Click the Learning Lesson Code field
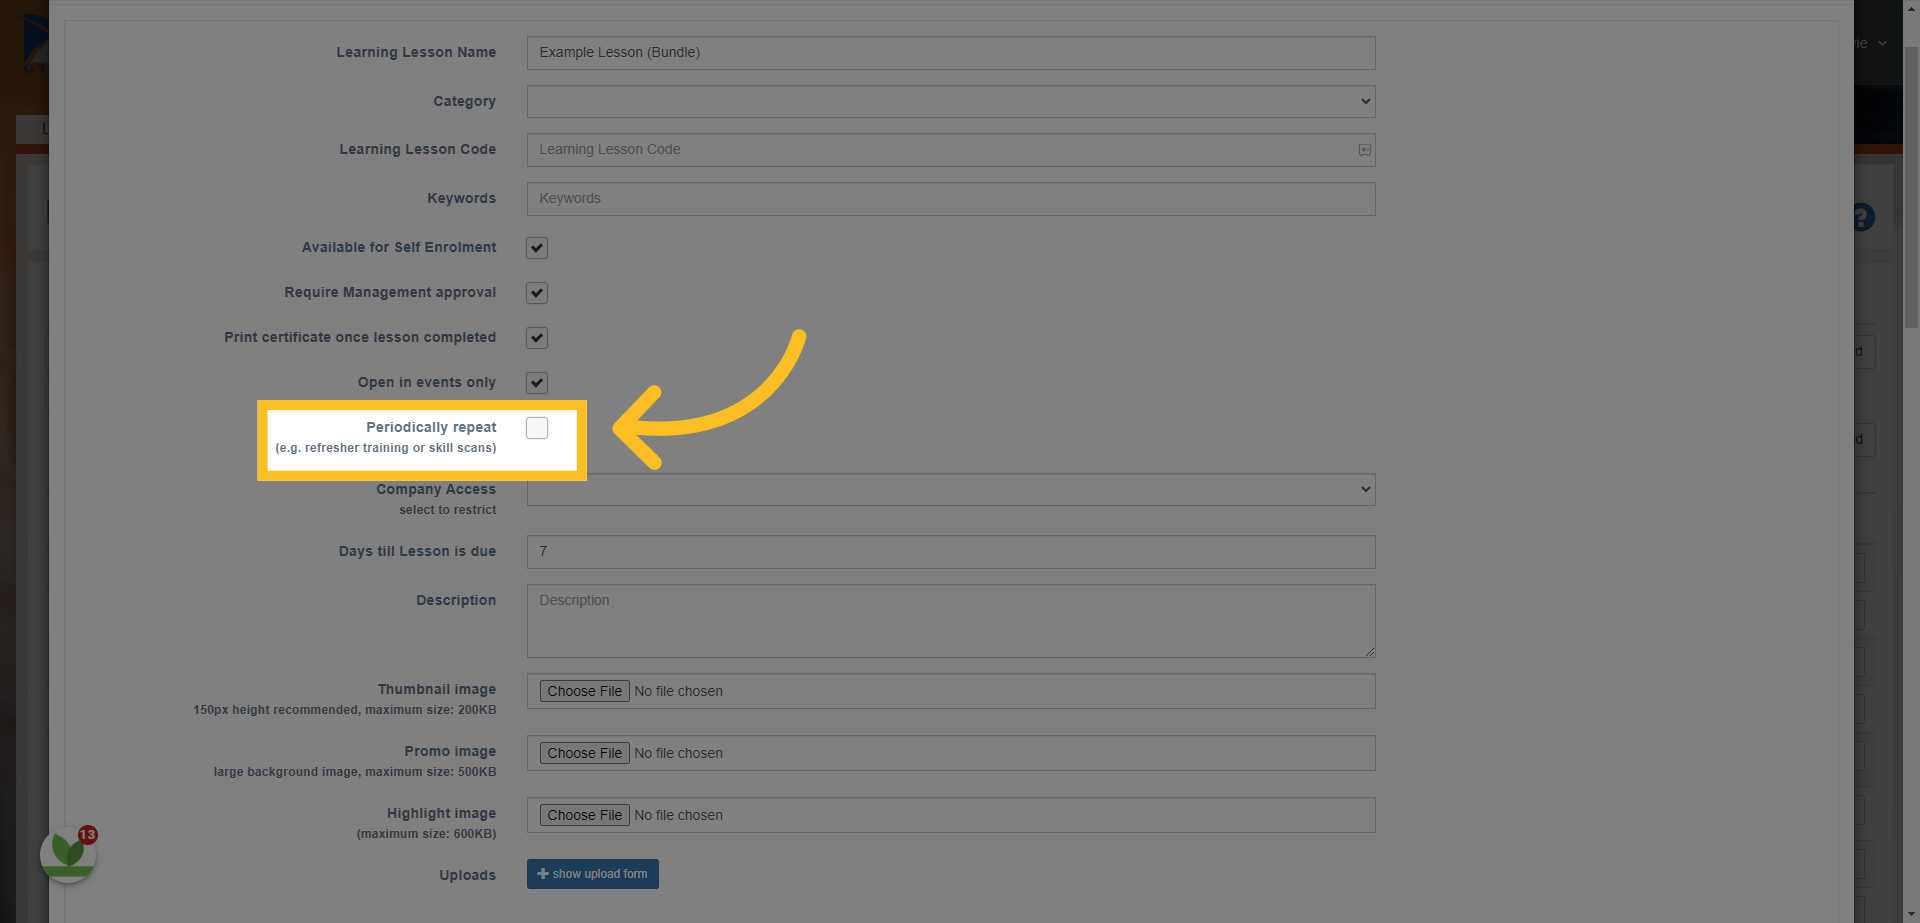The width and height of the screenshot is (1920, 923). pos(951,150)
